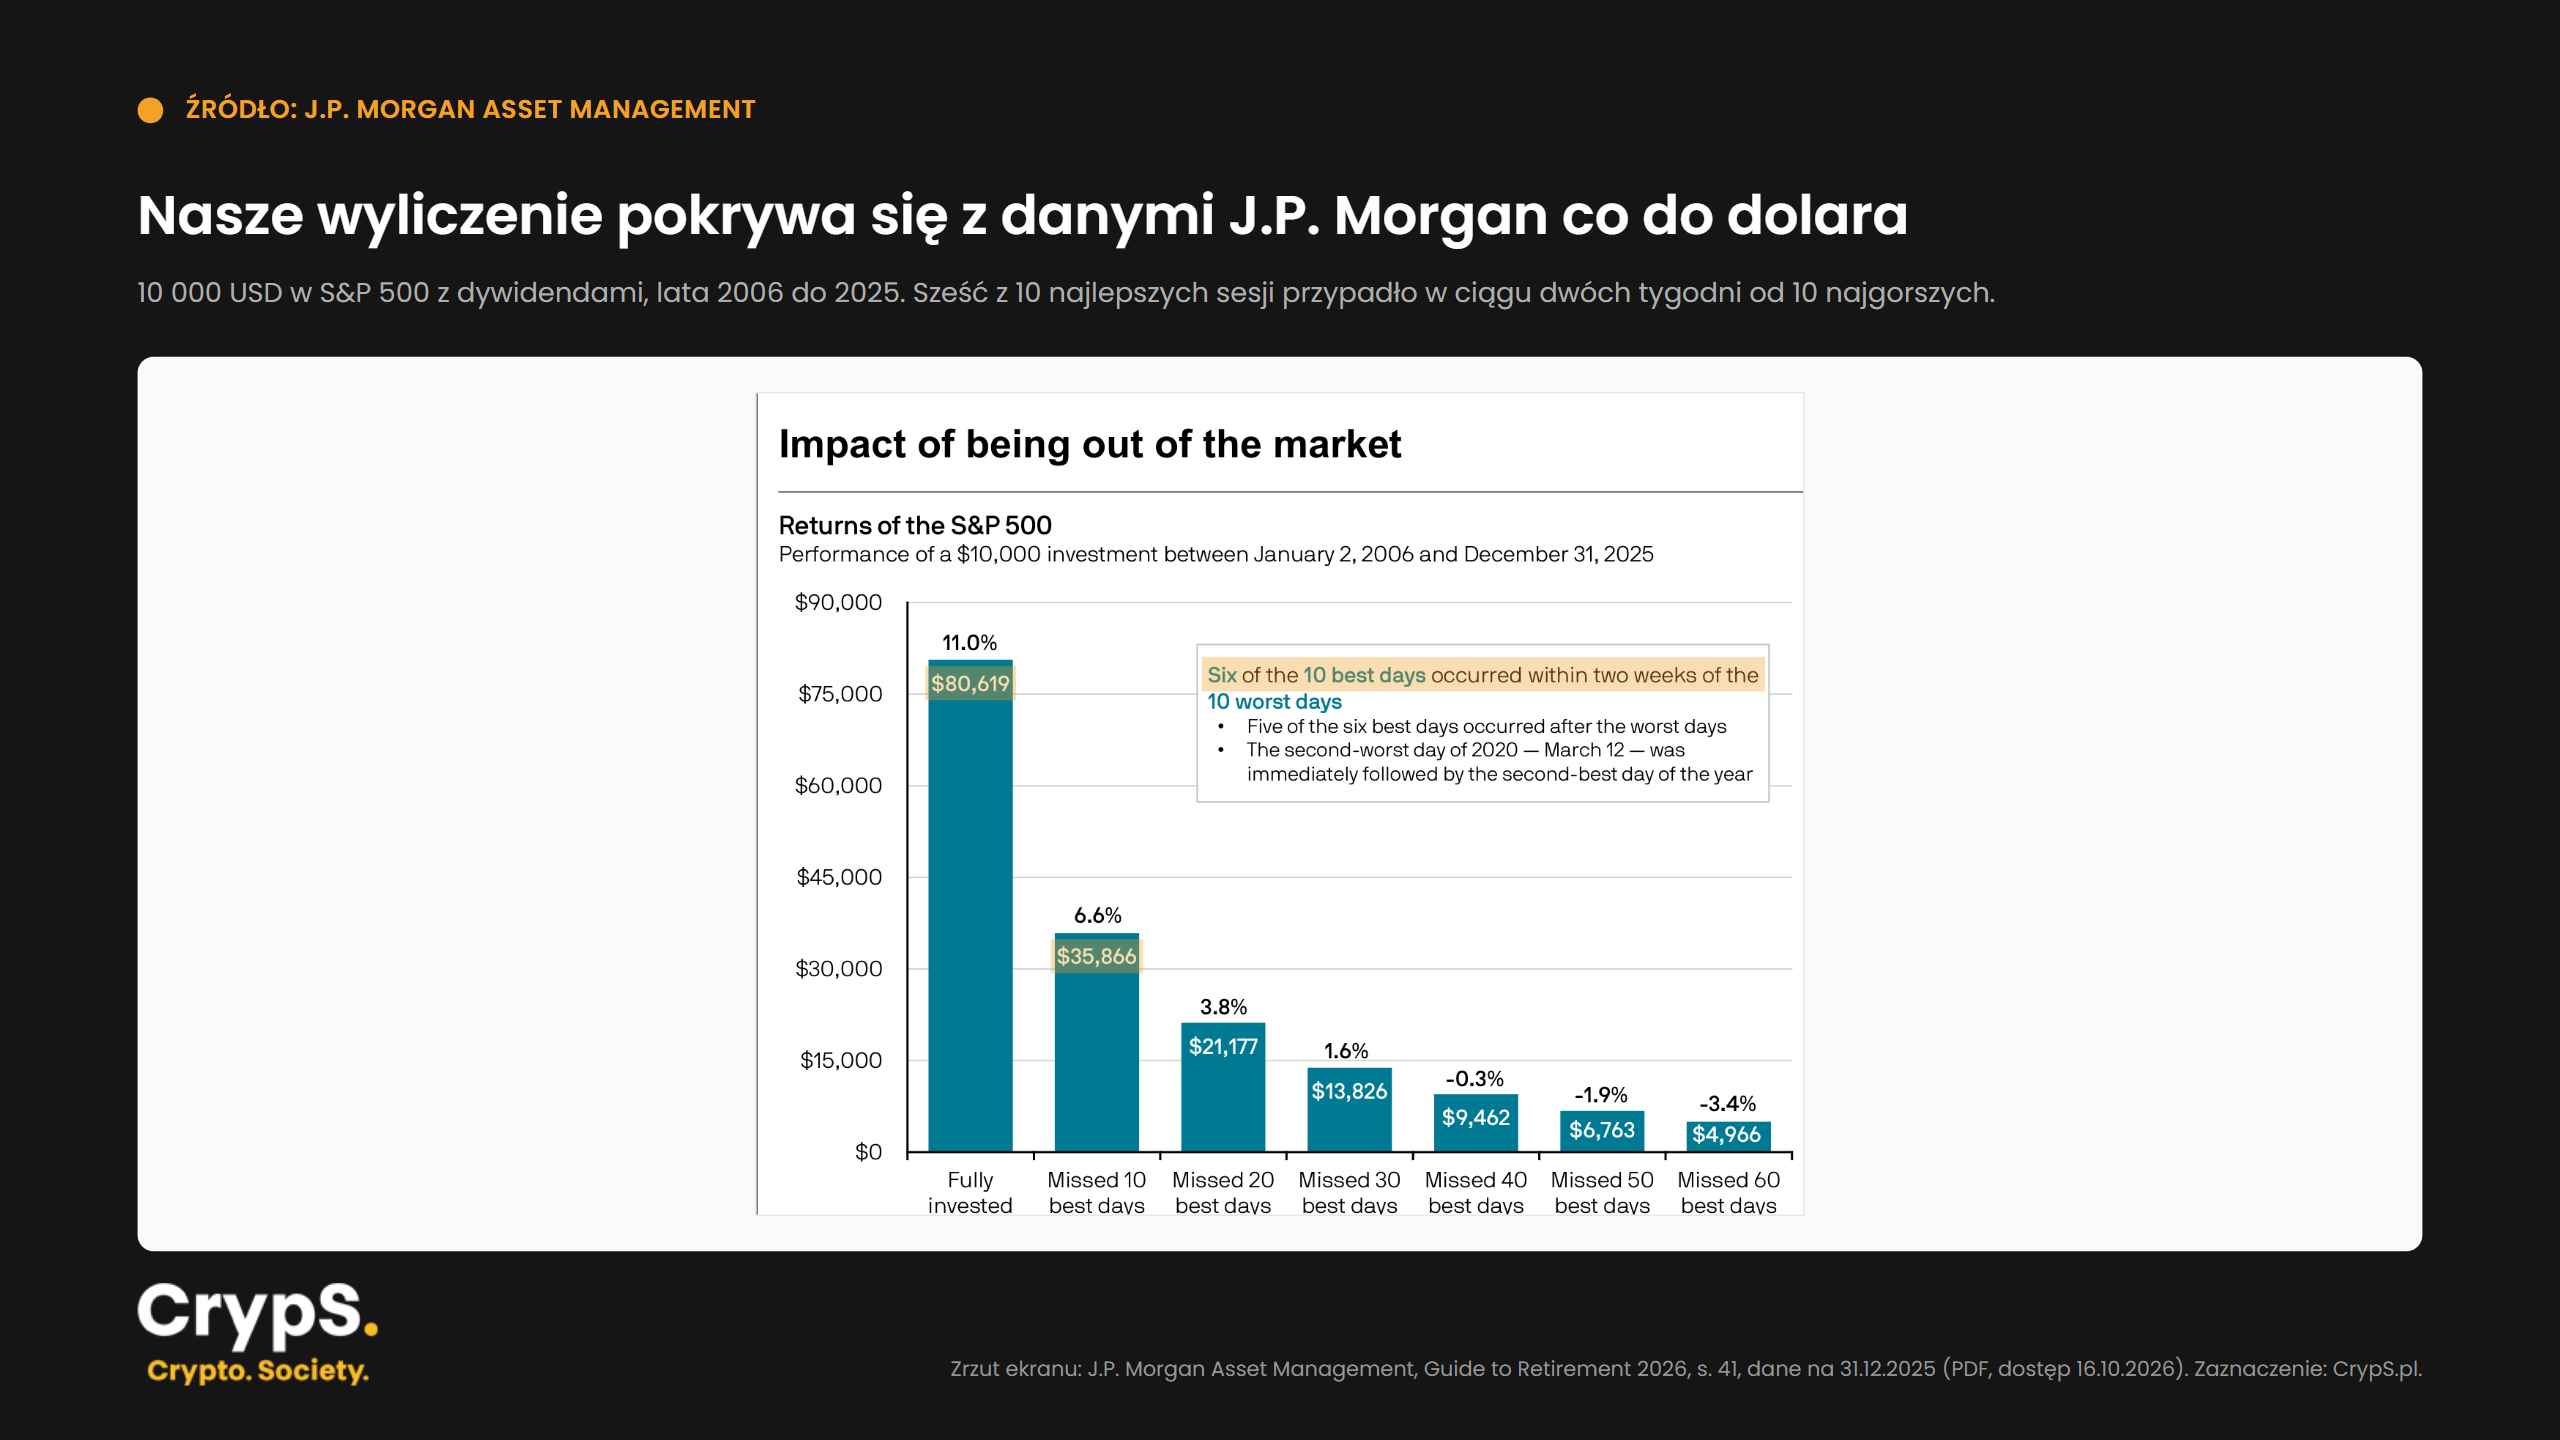
Task: Click the orange dot beside ŹRÓDŁO label
Action: coord(150,110)
